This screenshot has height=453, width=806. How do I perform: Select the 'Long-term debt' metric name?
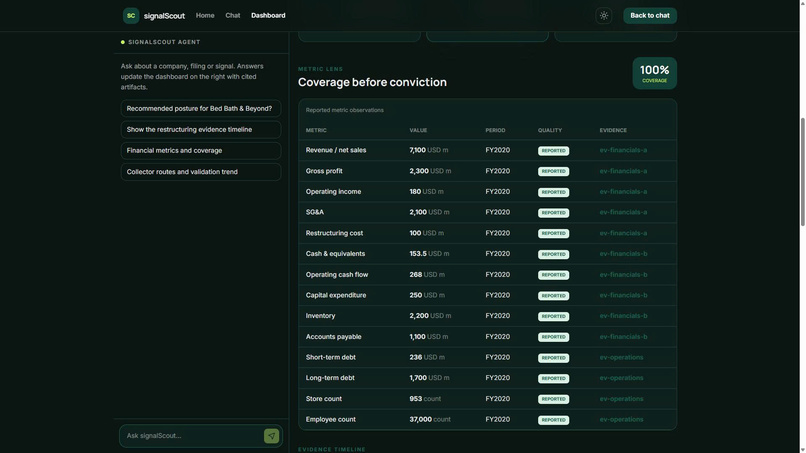pyautogui.click(x=330, y=378)
